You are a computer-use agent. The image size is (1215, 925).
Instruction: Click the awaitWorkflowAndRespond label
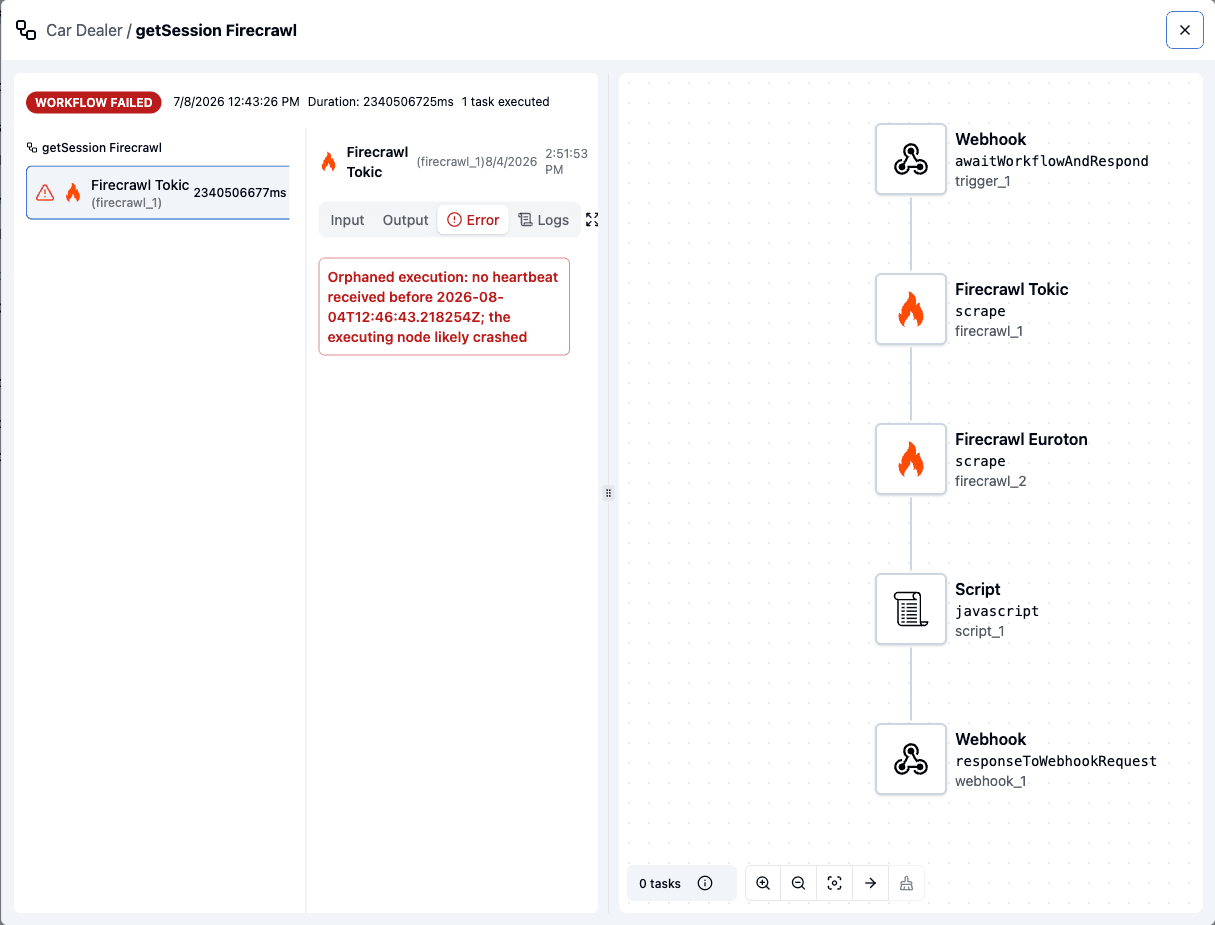(x=1052, y=161)
